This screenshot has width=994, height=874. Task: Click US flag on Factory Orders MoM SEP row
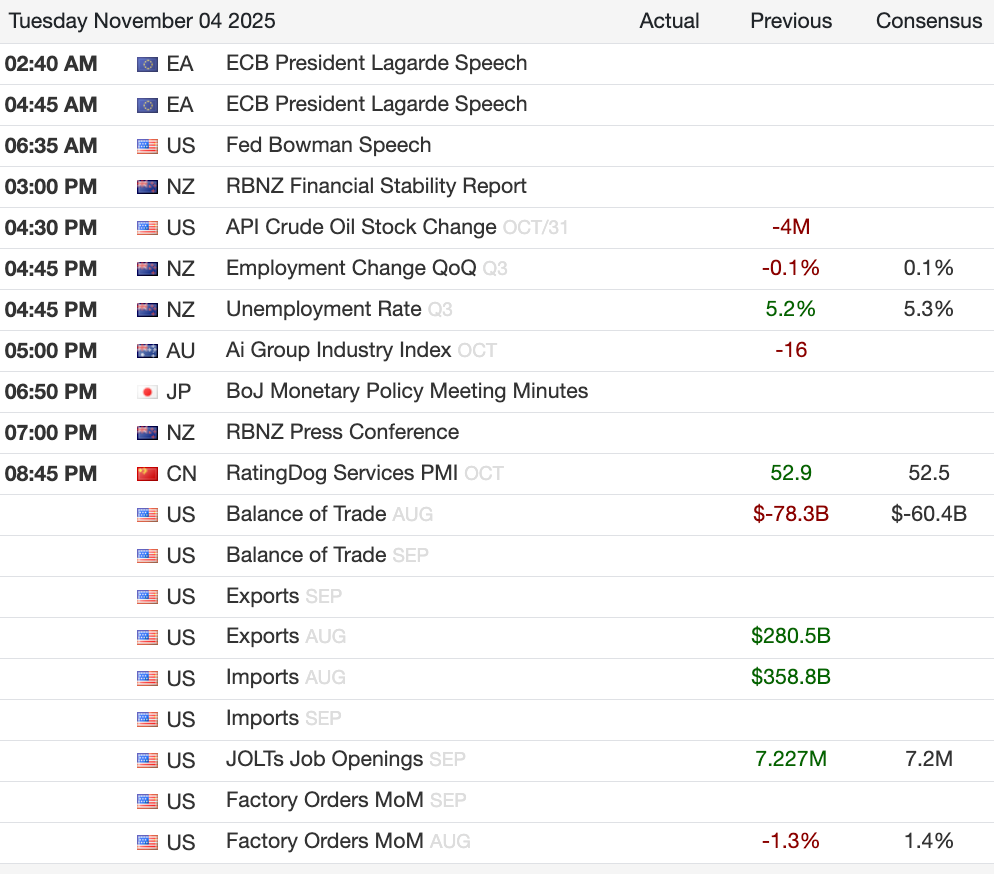tap(147, 801)
